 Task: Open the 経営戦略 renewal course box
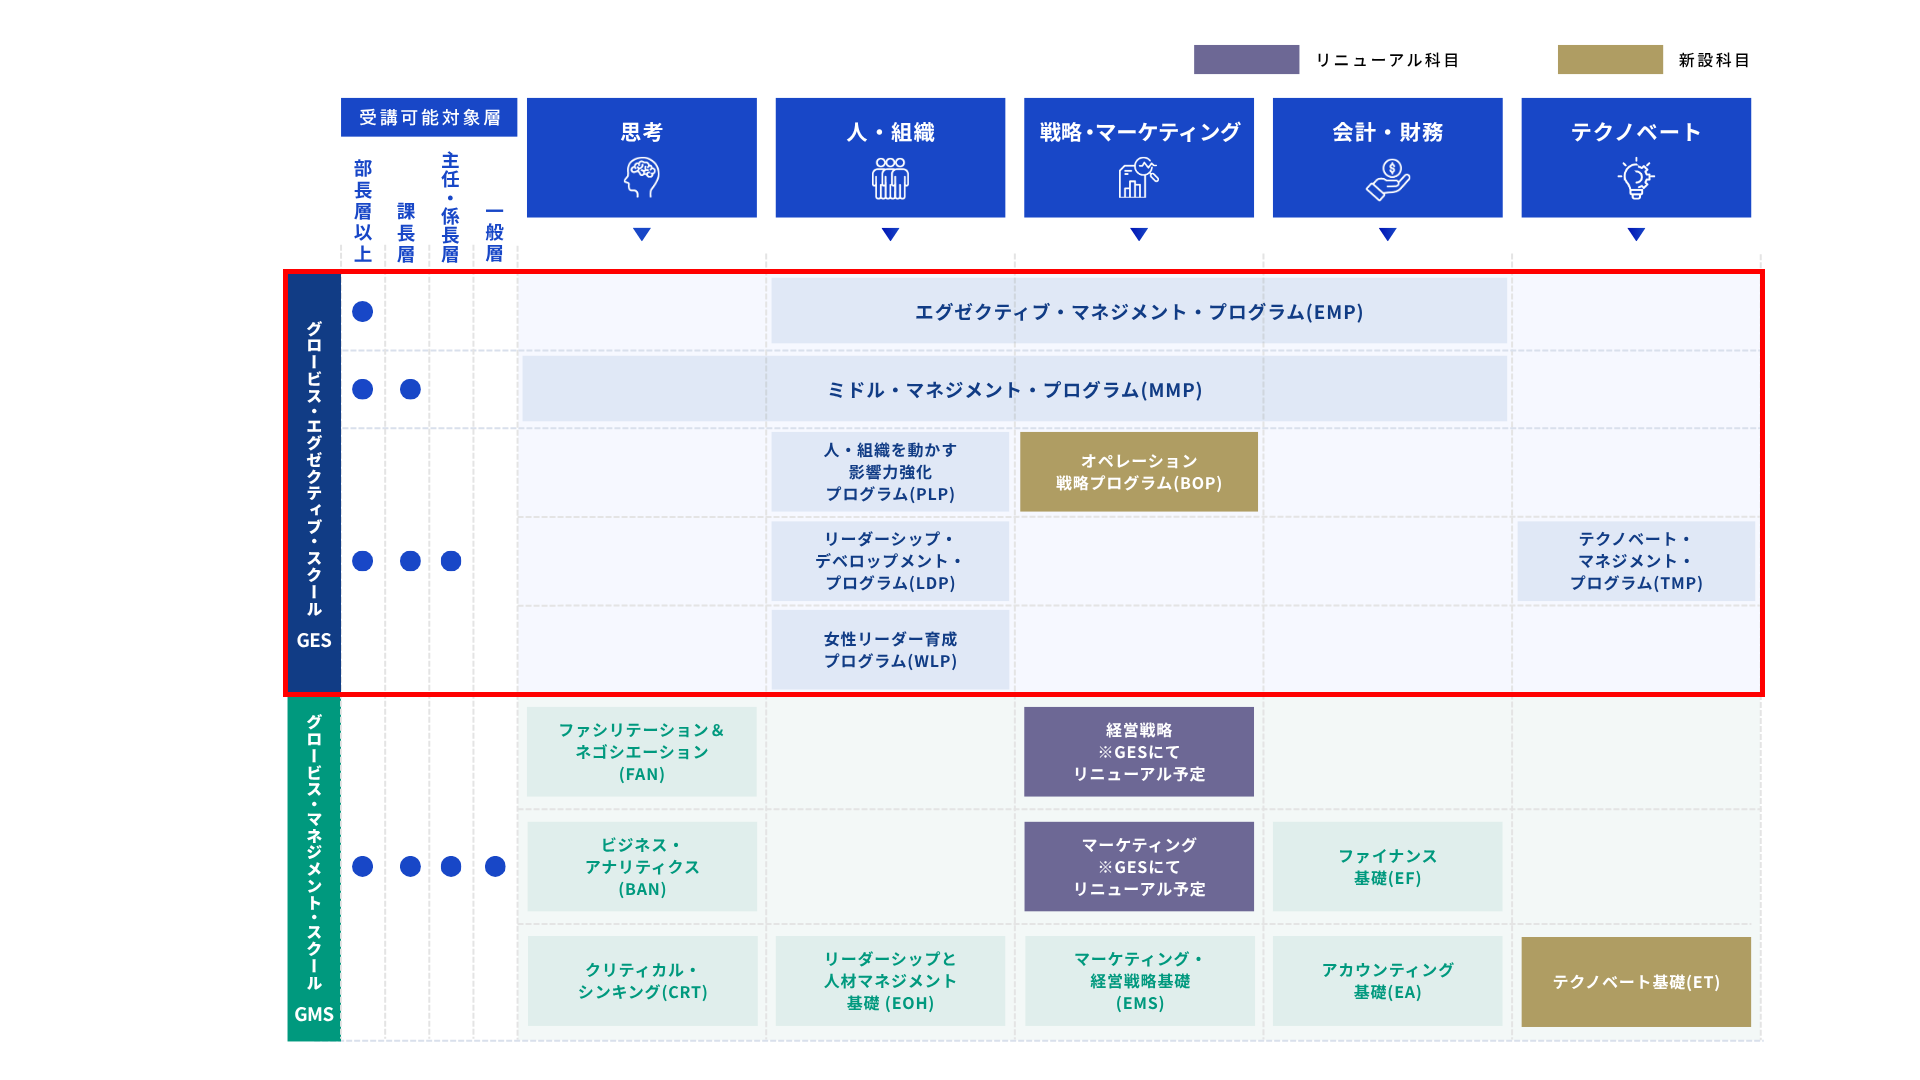(x=1139, y=752)
